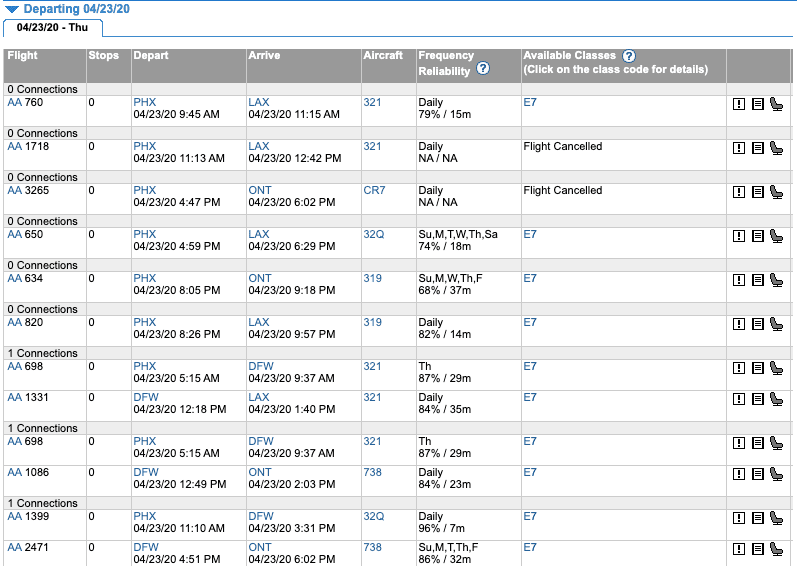This screenshot has width=797, height=566.
Task: Open seat map icon for AA 2471
Action: (776, 549)
